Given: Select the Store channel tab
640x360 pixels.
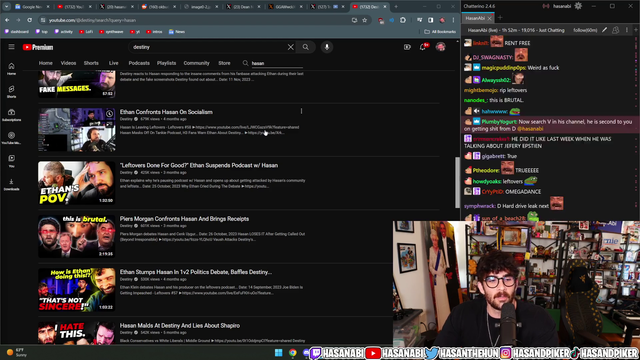Looking at the screenshot, I should click(224, 63).
